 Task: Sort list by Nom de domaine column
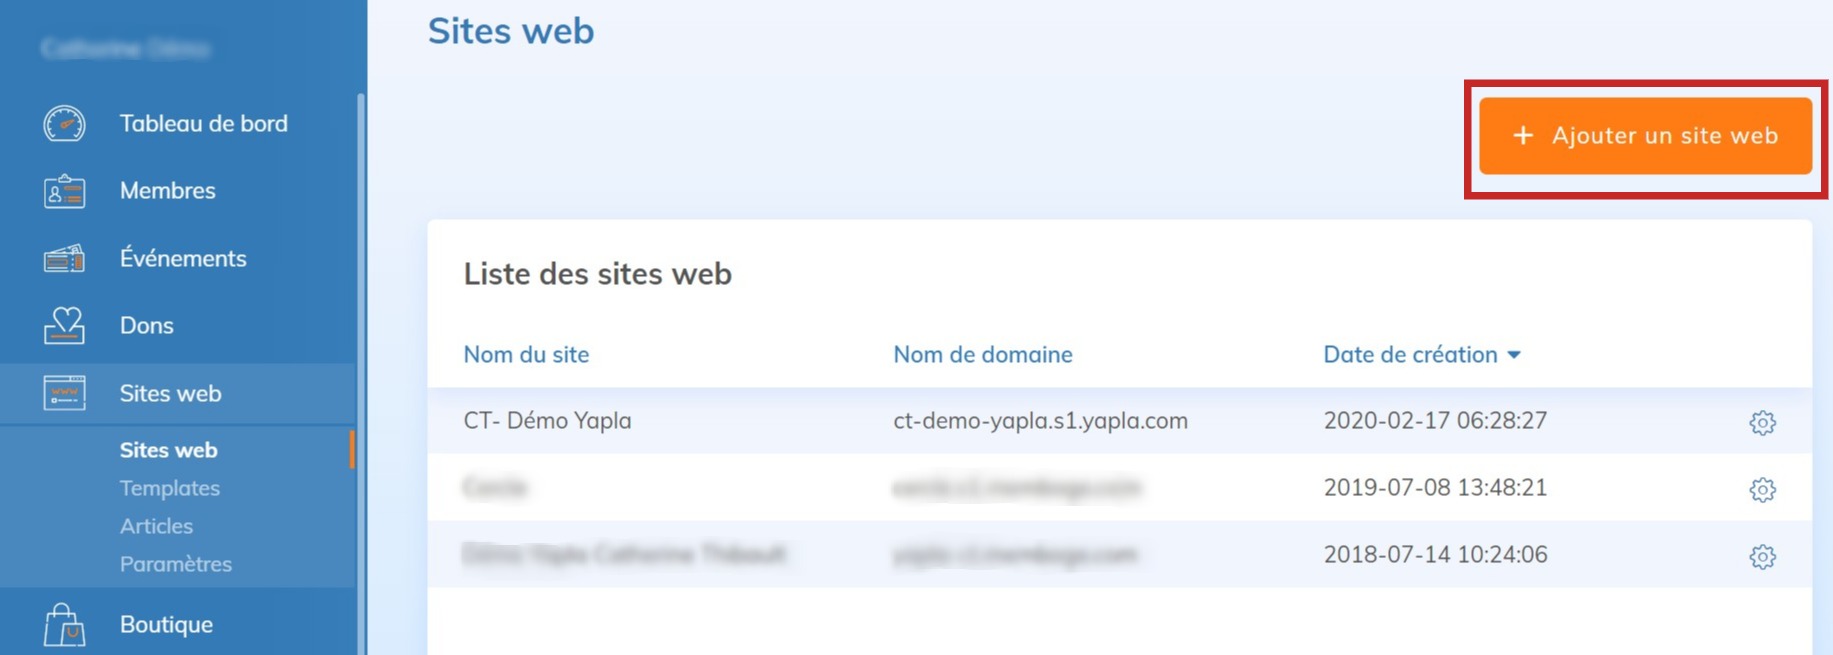[x=982, y=354]
